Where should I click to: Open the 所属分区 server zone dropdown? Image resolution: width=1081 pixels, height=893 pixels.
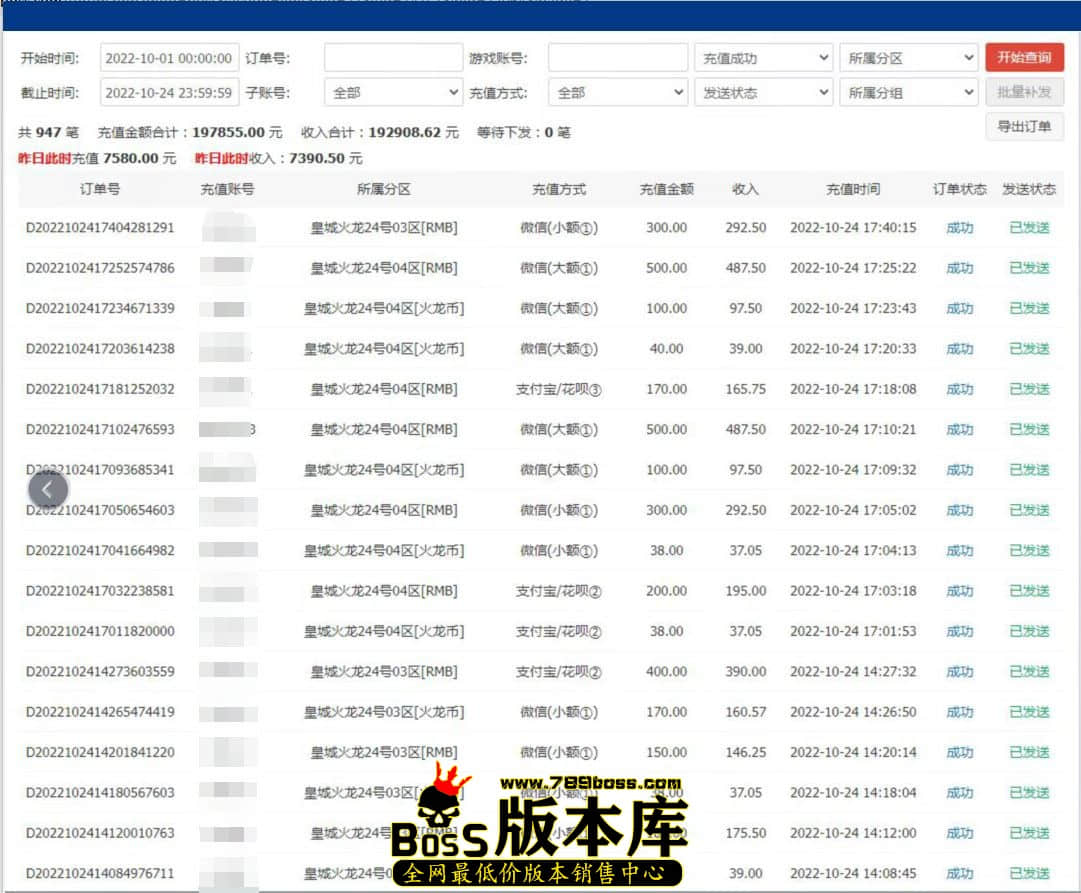click(x=908, y=58)
